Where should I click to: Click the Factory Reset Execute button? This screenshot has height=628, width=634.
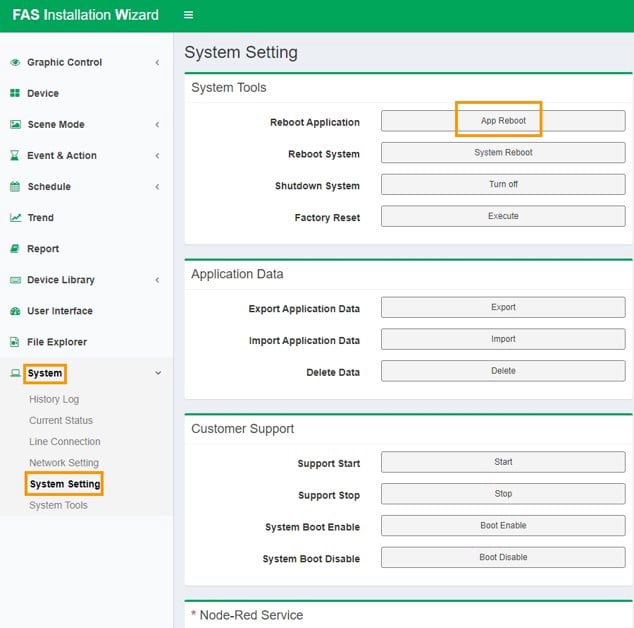click(x=503, y=216)
